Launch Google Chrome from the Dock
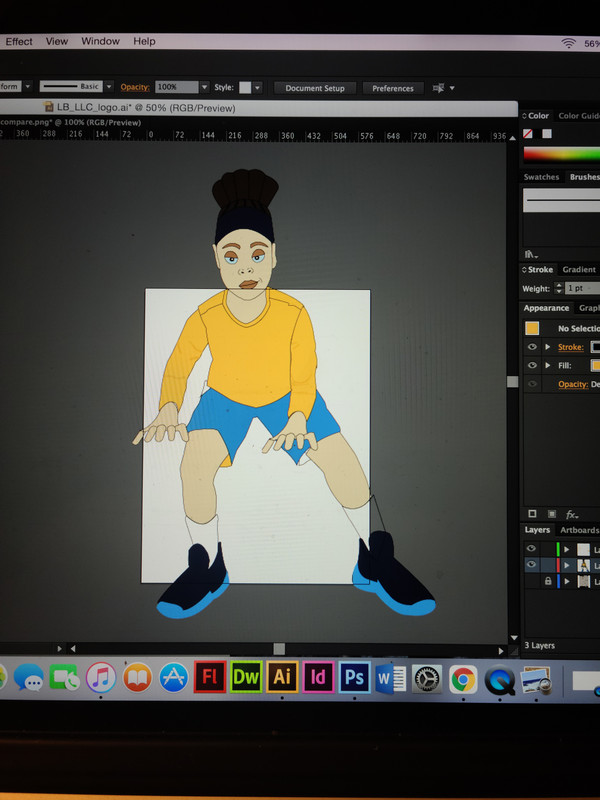600x800 pixels. [x=463, y=680]
